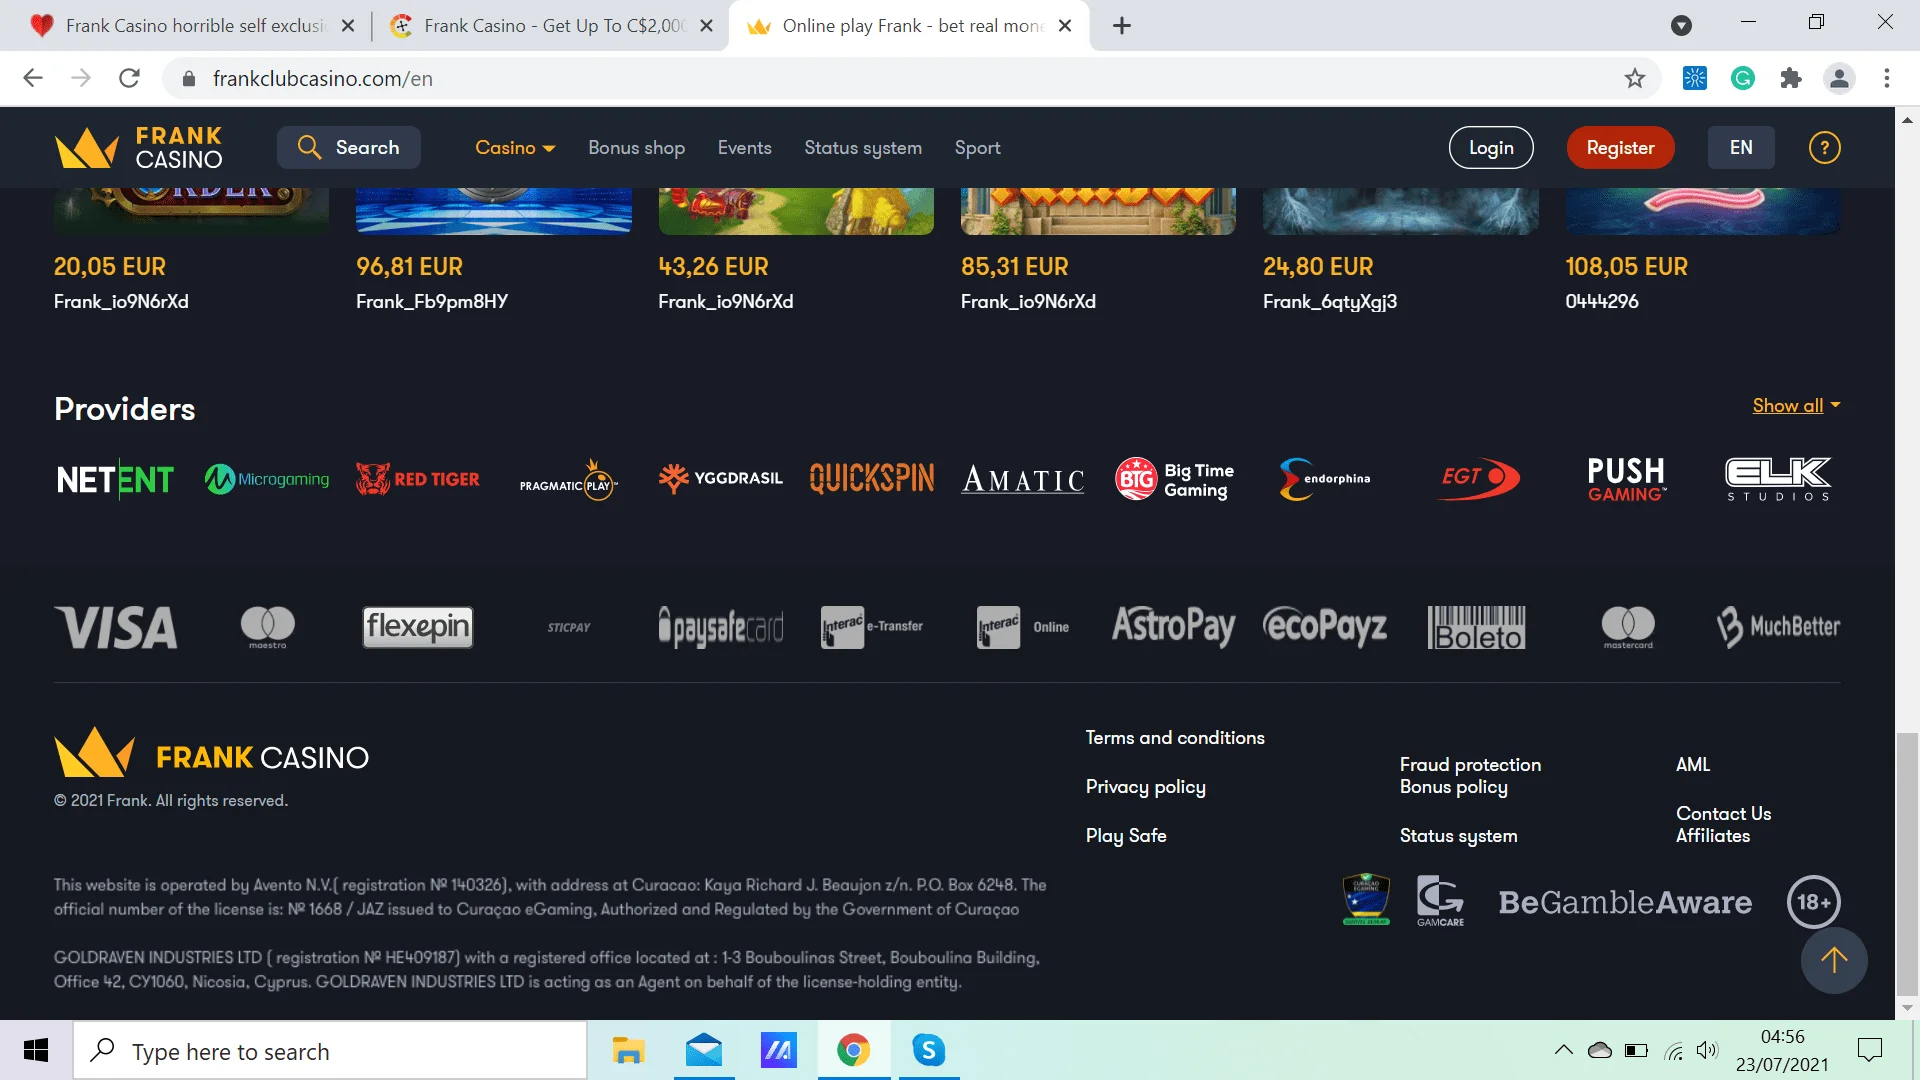Click the Frank Casino header logo
The height and width of the screenshot is (1080, 1920).
pyautogui.click(x=139, y=148)
